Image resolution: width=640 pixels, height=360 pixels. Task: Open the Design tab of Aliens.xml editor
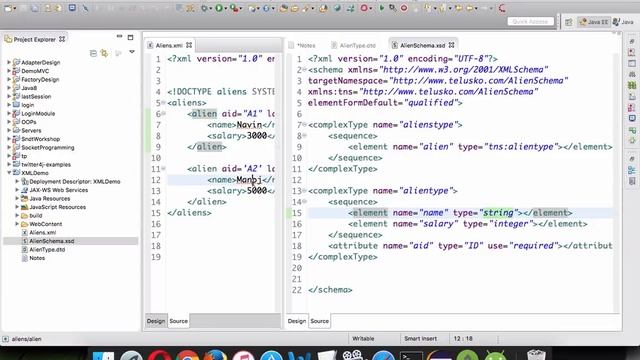coord(156,321)
